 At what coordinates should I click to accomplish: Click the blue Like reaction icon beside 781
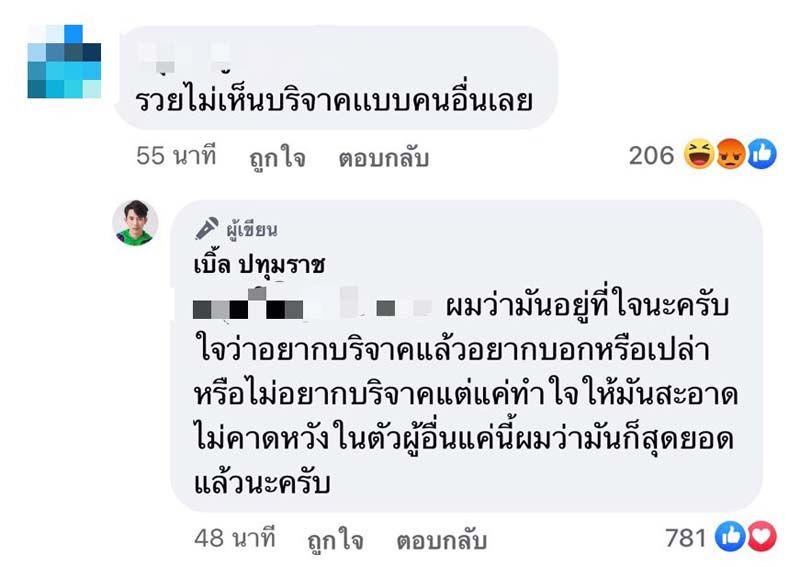(732, 537)
